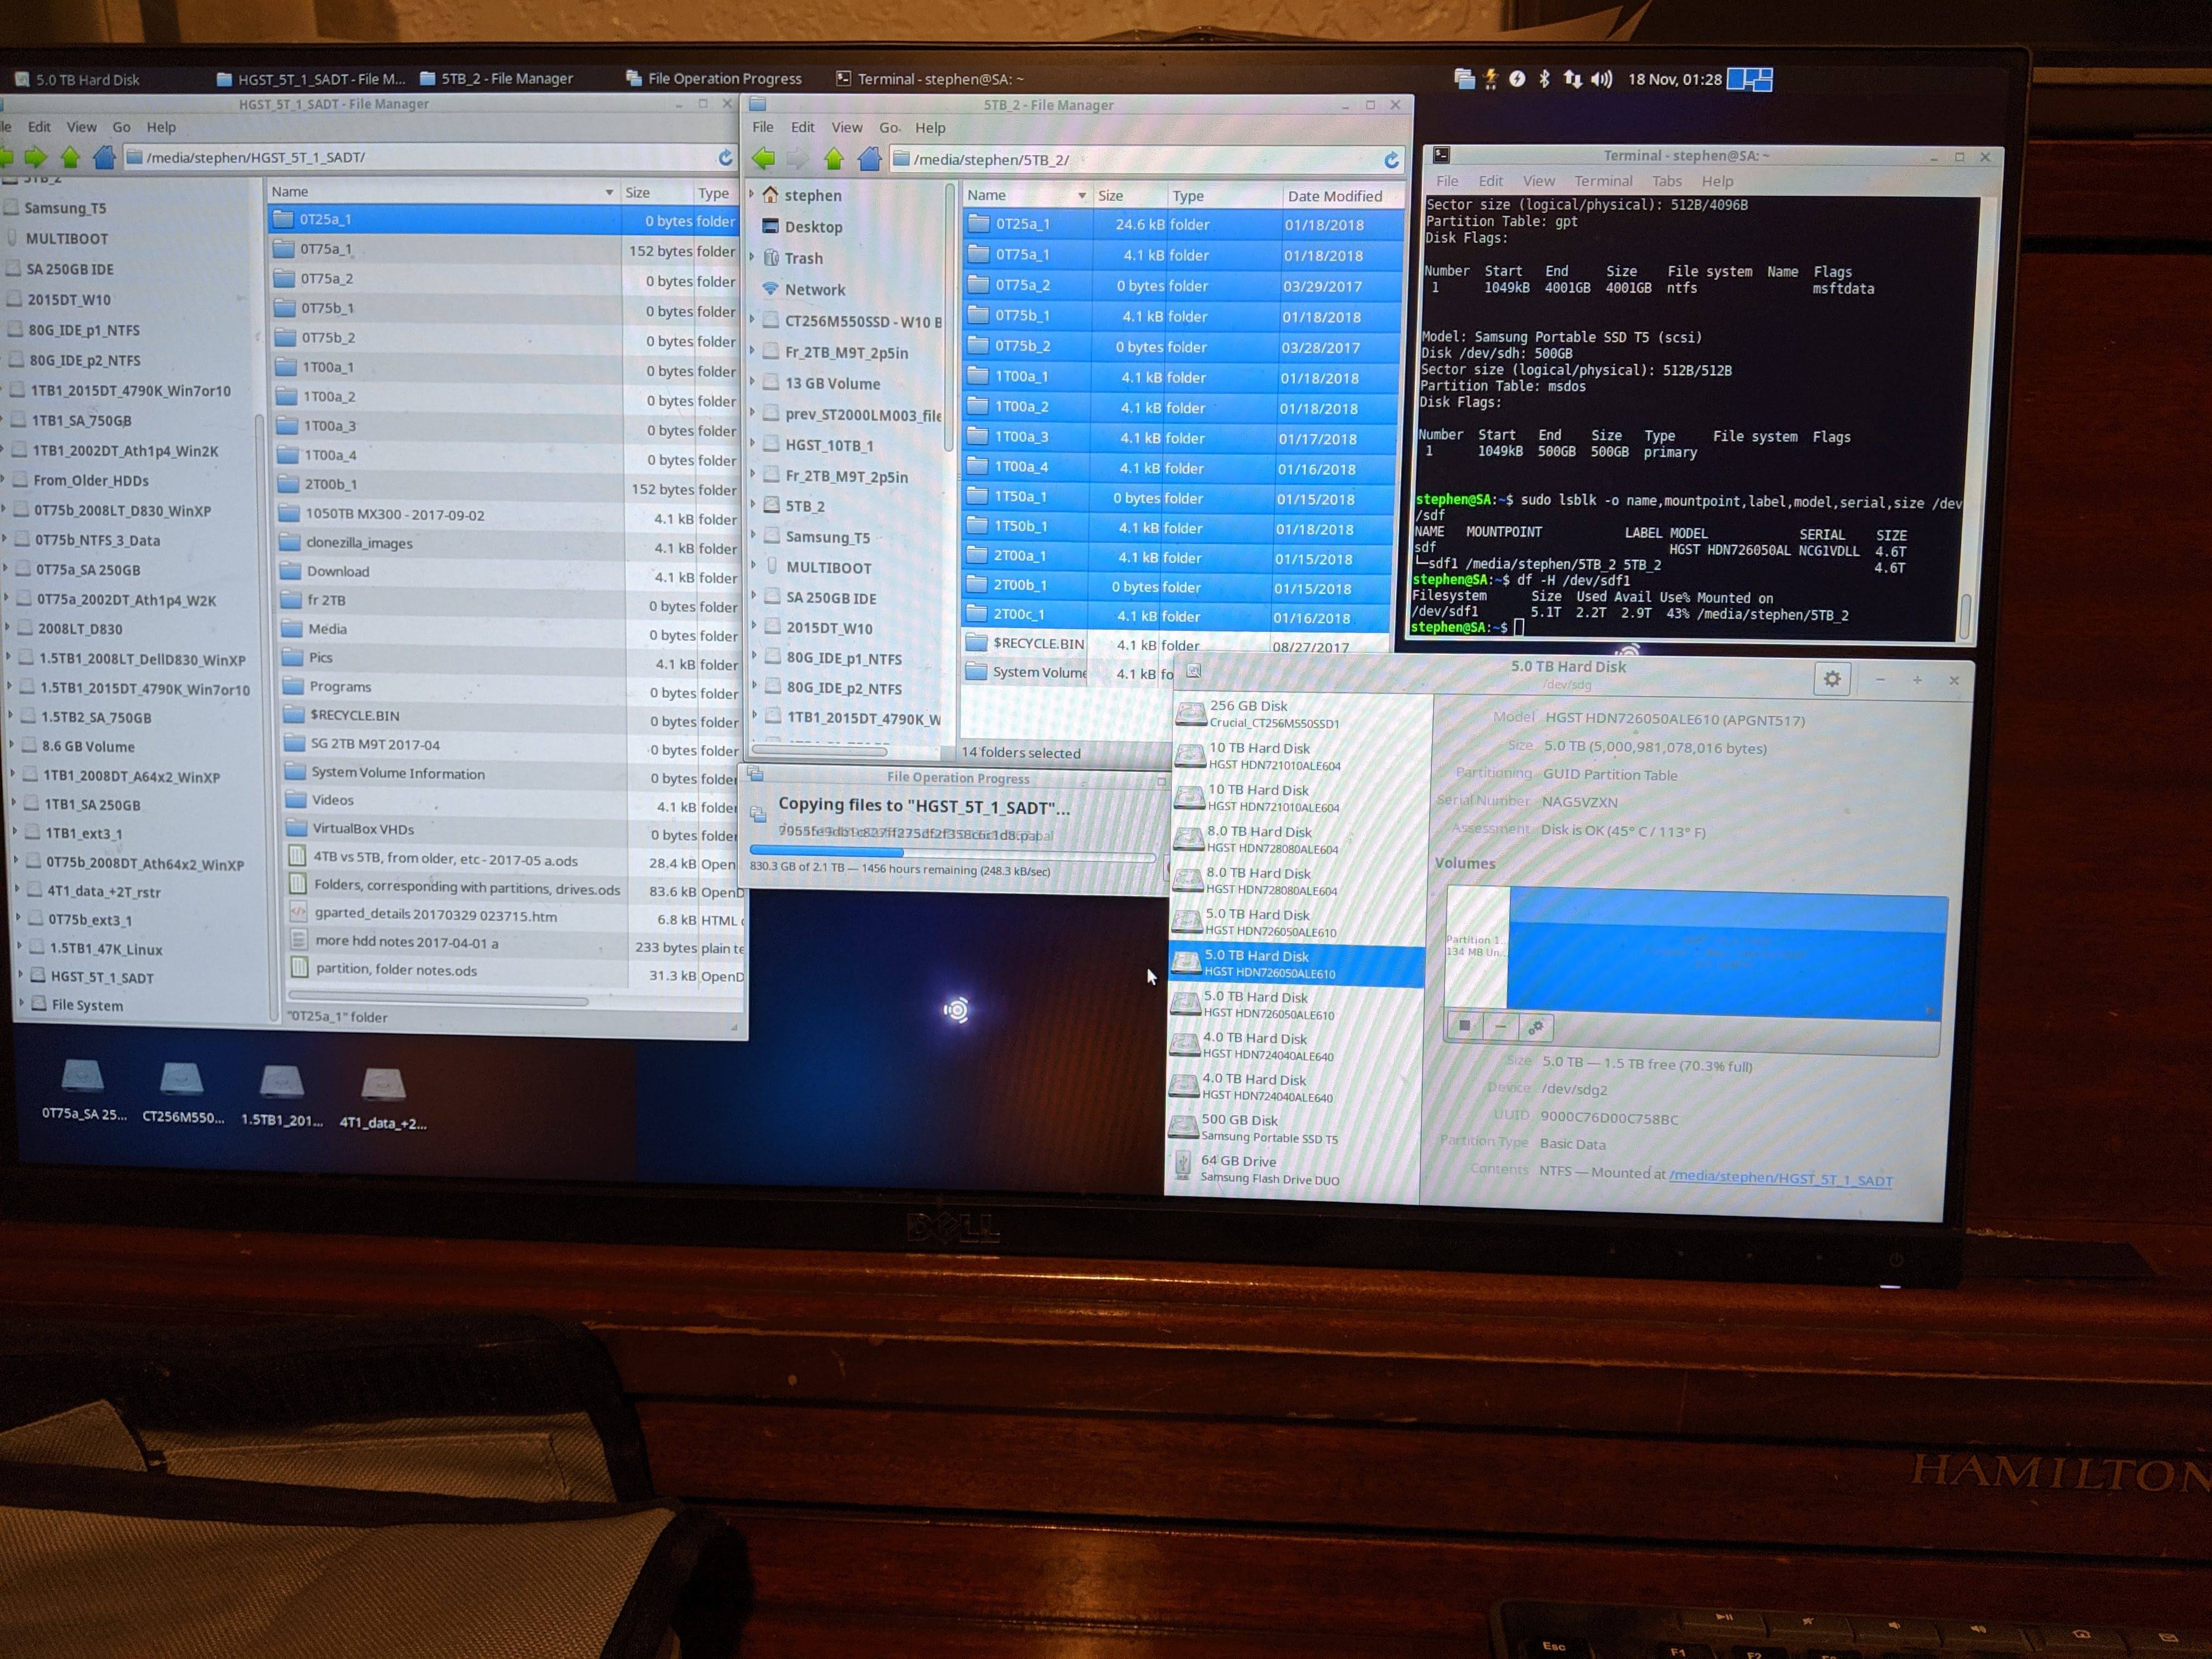Unmount selected partition with the stop button
Image resolution: width=2212 pixels, height=1659 pixels.
click(1465, 1026)
